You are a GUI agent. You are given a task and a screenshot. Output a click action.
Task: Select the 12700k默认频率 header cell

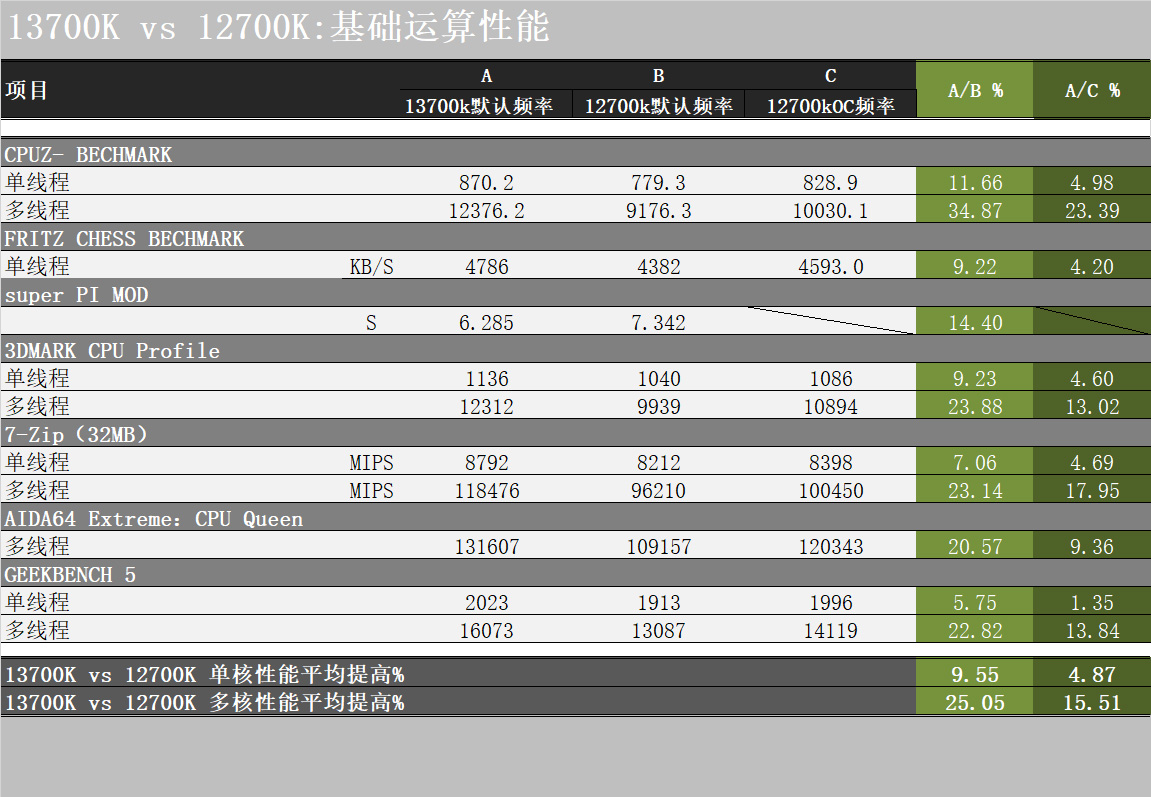coord(658,105)
